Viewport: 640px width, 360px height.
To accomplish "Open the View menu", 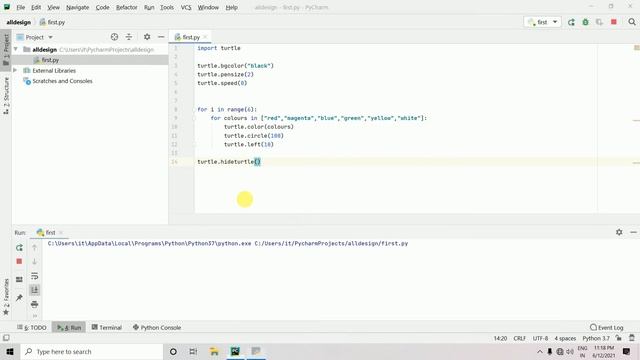I will [53, 7].
